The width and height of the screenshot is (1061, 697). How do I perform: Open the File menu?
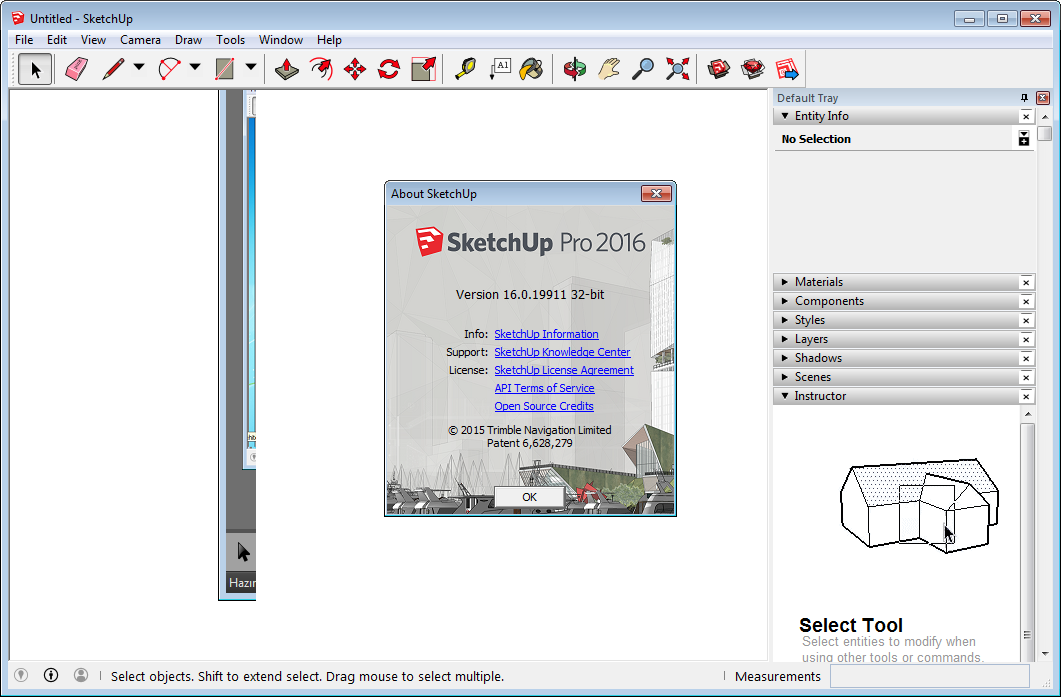24,40
